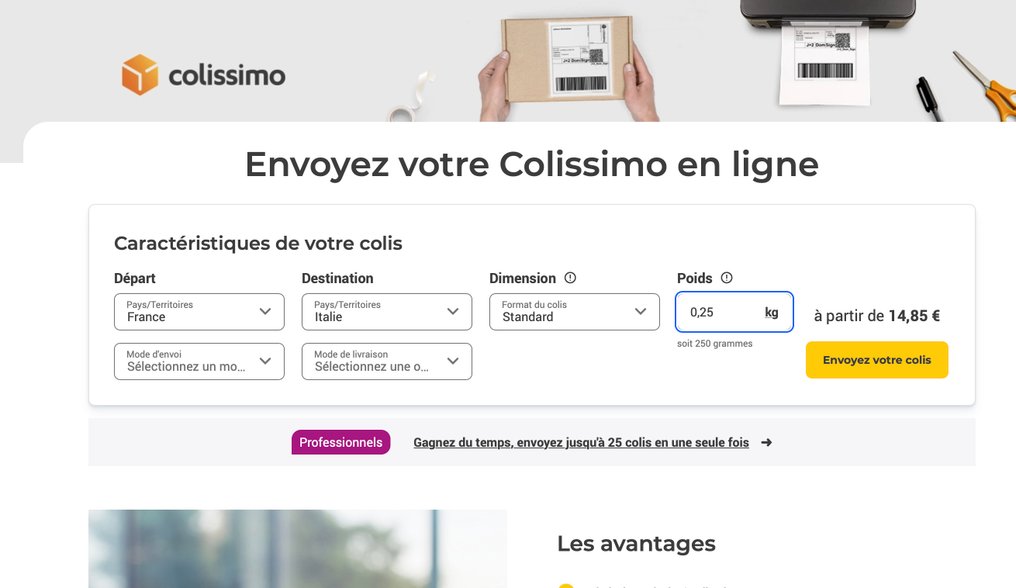Click the Poids info icon
Screen dimensions: 1016x588
[727, 278]
